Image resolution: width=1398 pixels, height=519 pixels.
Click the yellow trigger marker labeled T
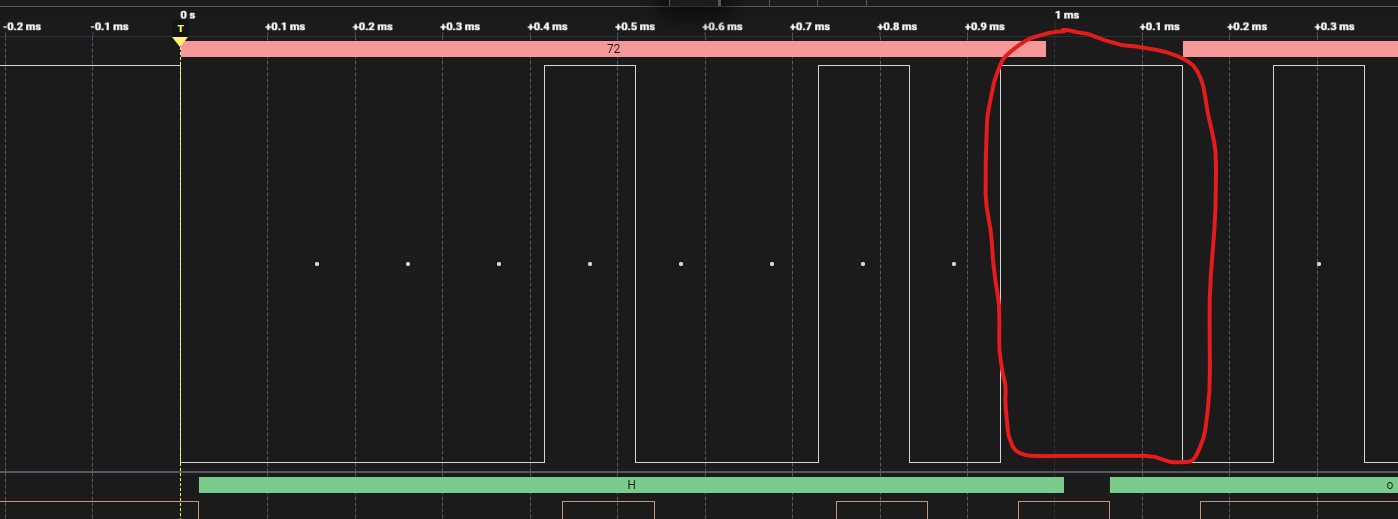point(180,41)
